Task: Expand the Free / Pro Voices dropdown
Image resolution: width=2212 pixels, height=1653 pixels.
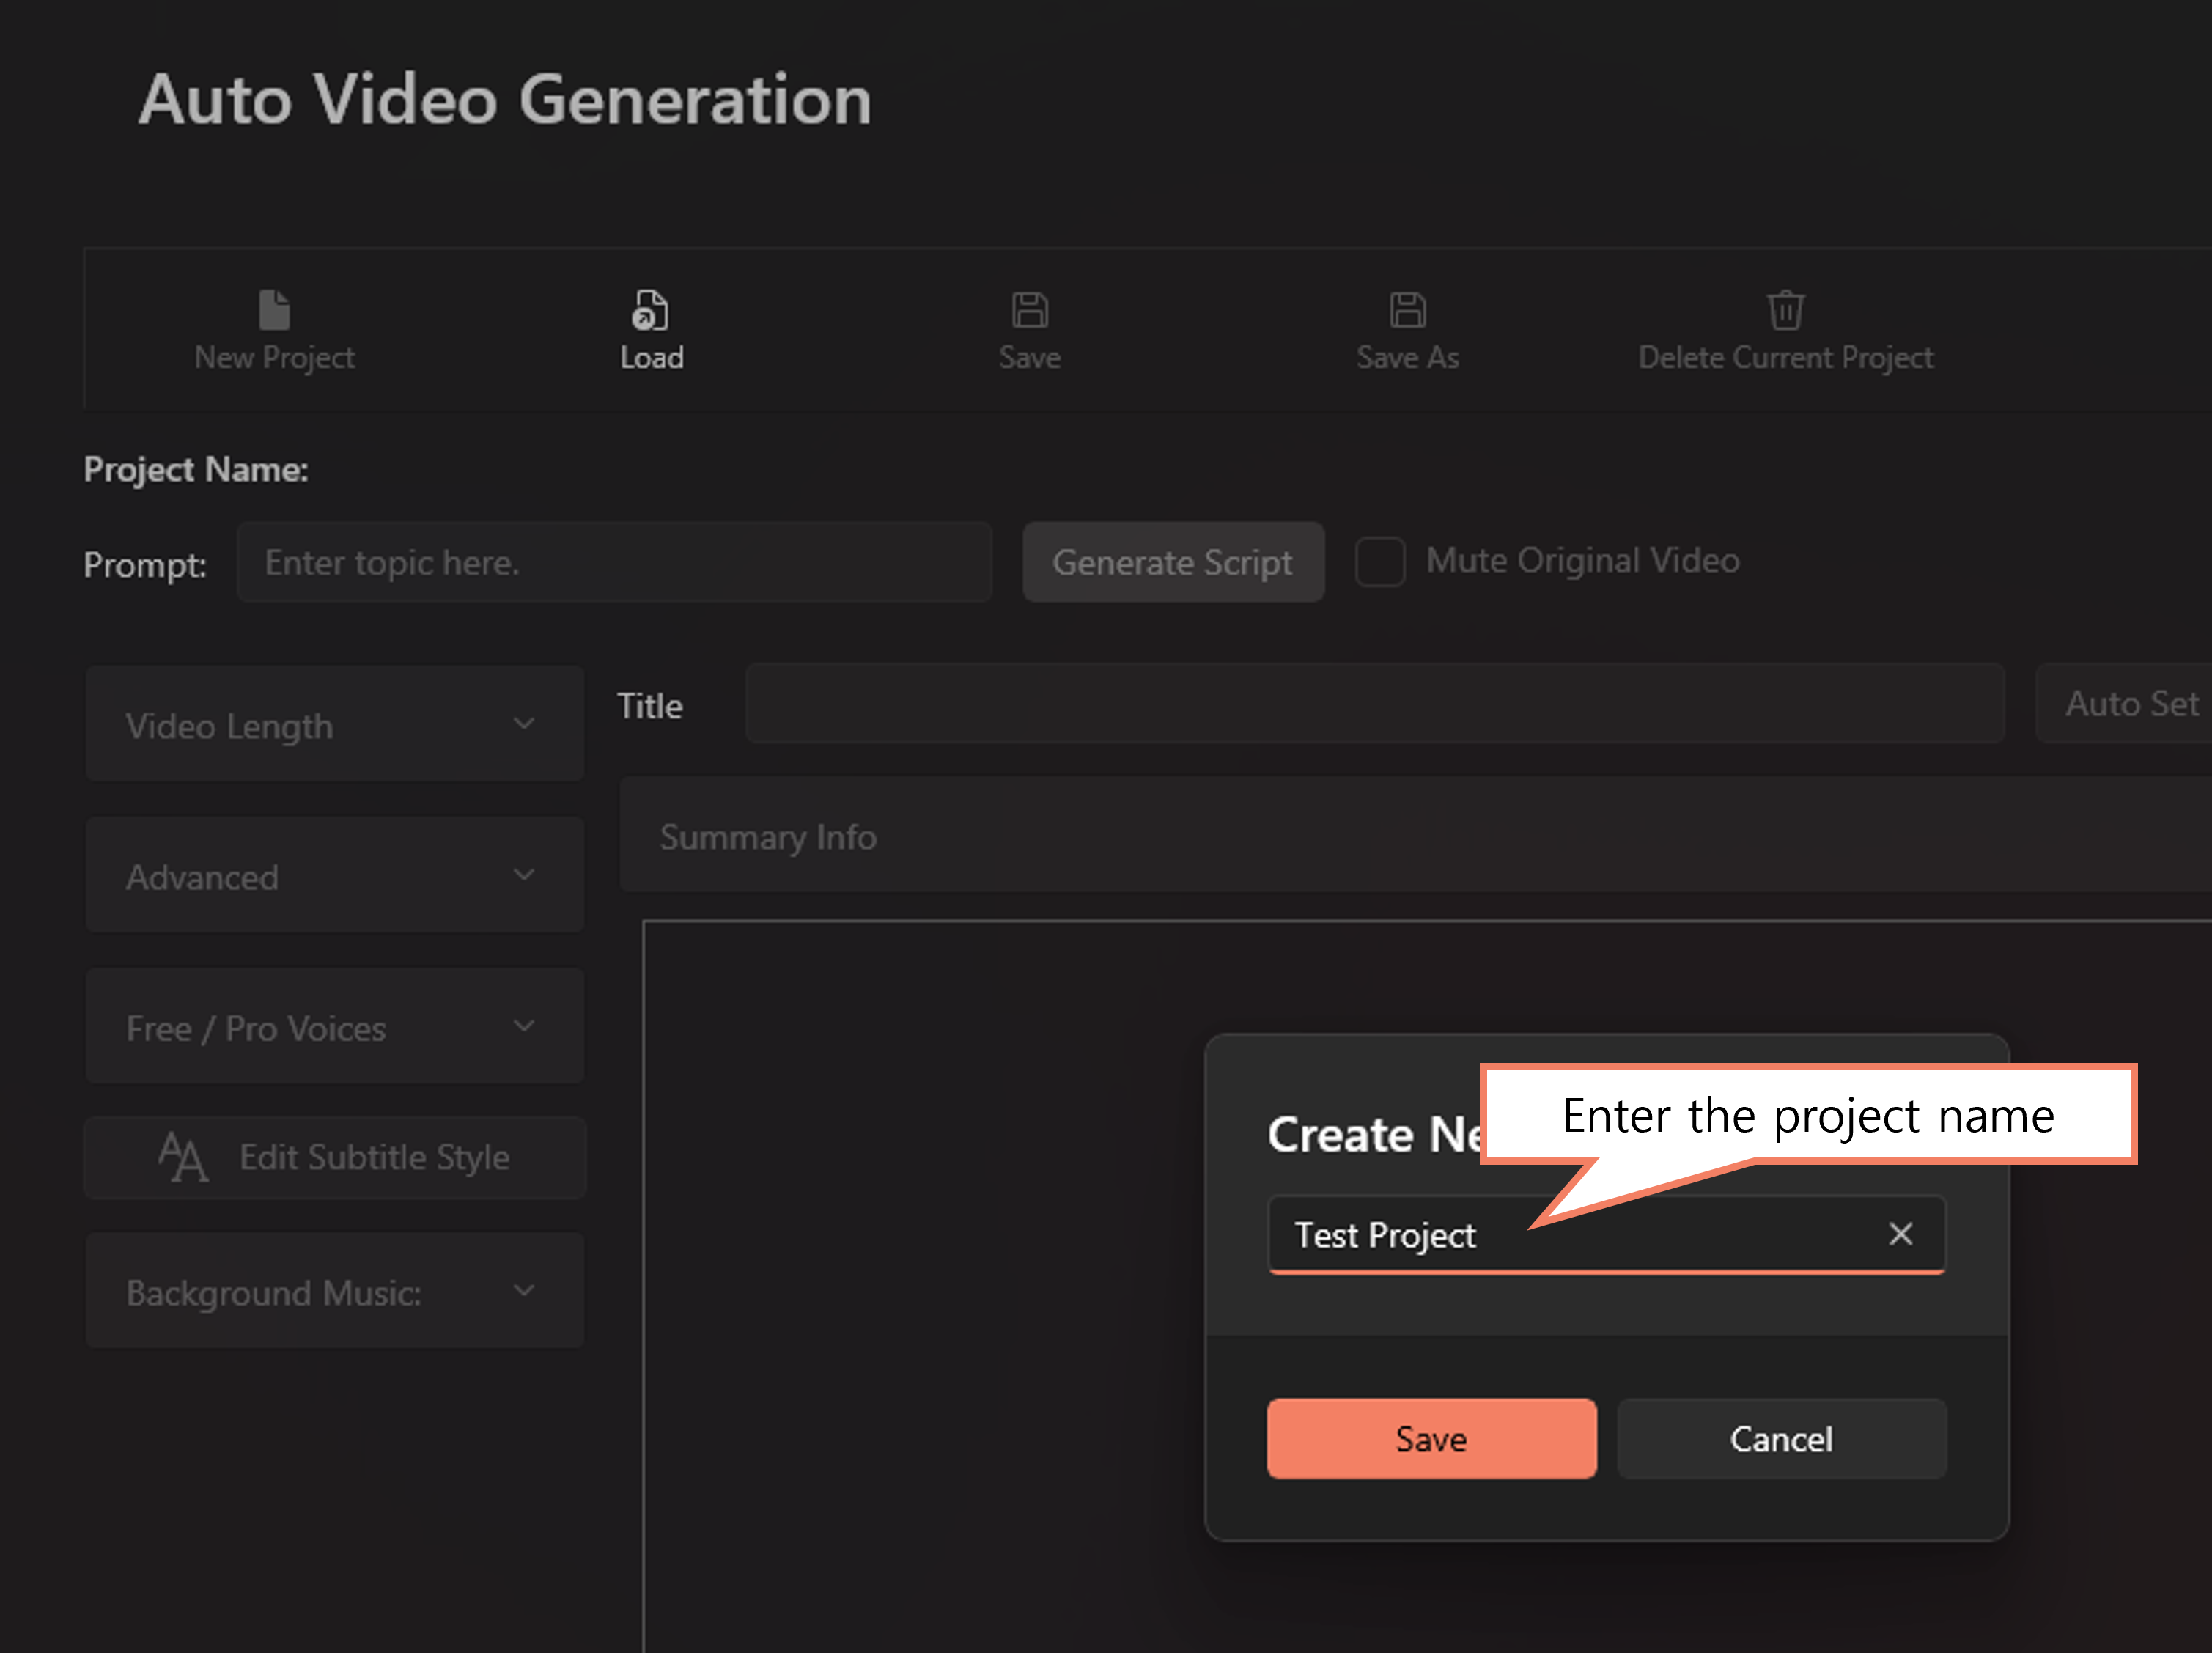Action: point(334,1026)
